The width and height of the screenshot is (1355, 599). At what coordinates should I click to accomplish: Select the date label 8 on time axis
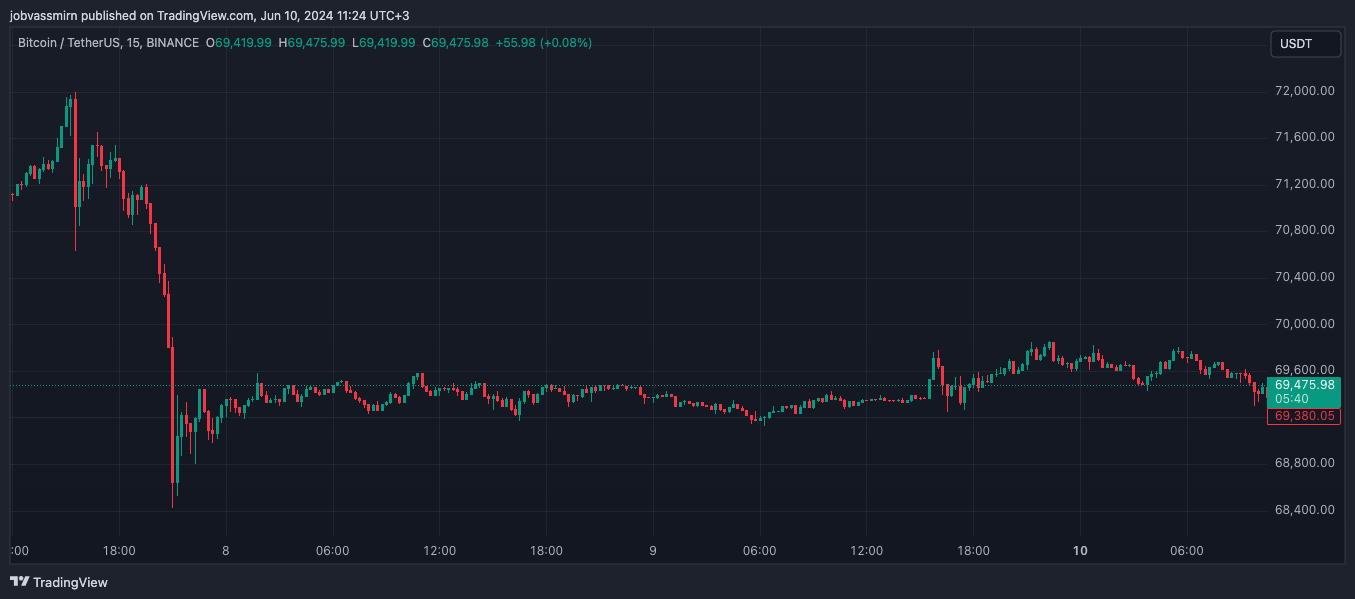coord(226,551)
